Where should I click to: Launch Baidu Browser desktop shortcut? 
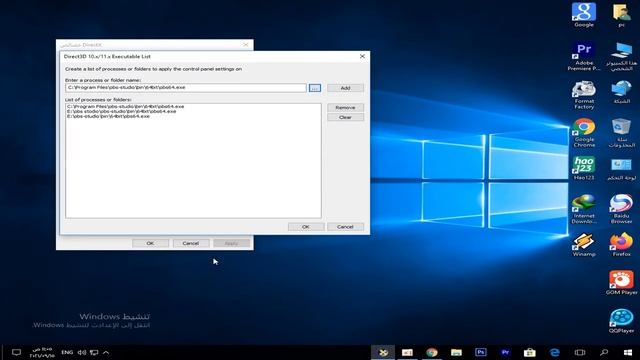tap(621, 209)
